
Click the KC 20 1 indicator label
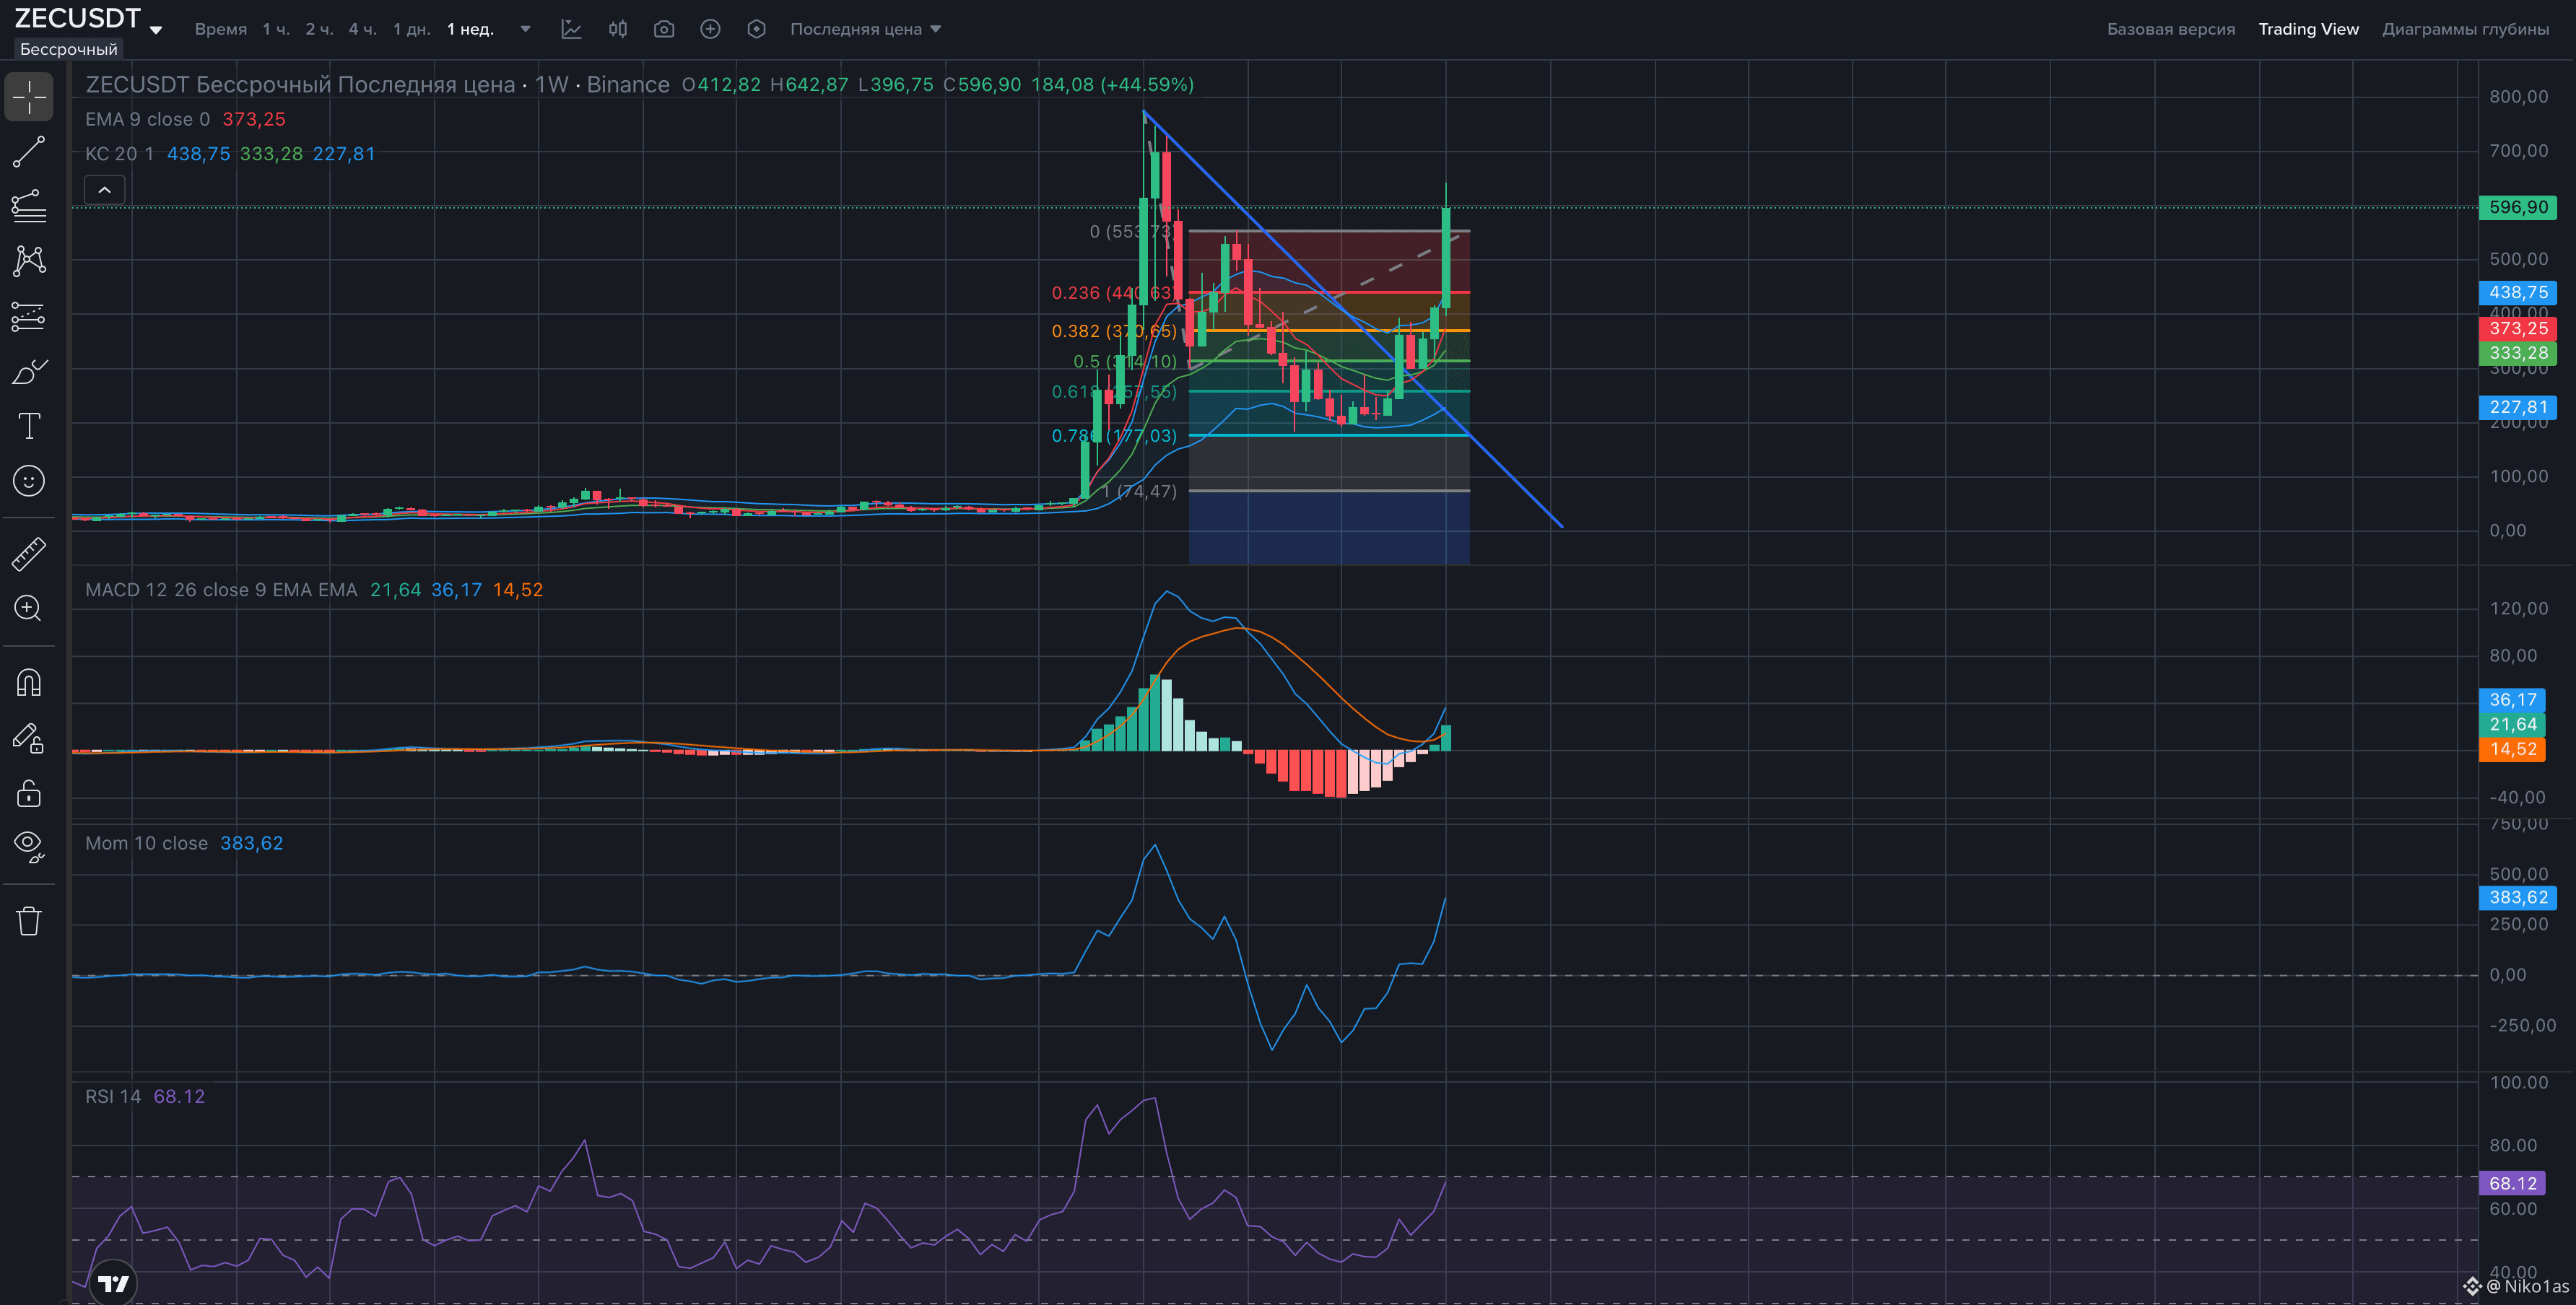pyautogui.click(x=119, y=154)
